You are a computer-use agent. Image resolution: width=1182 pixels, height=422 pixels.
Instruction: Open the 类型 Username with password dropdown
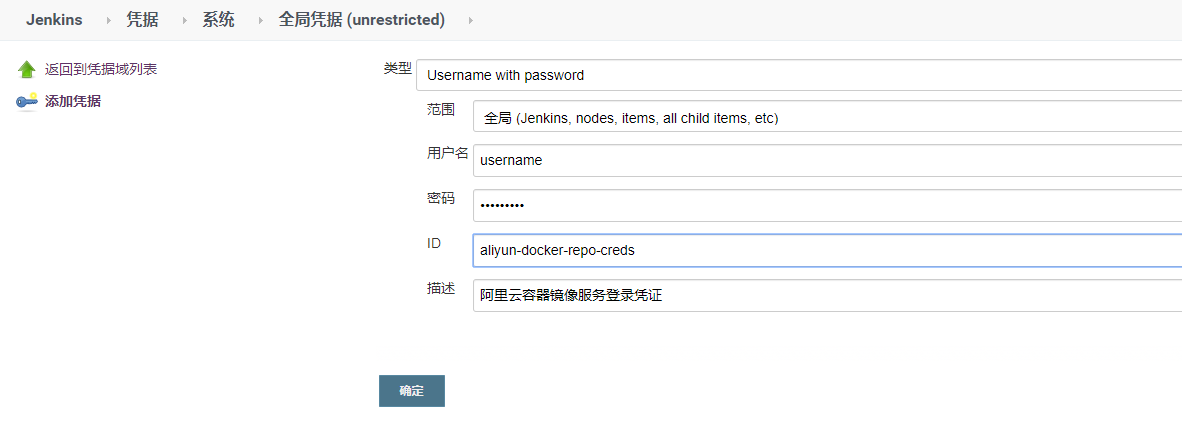pos(799,75)
